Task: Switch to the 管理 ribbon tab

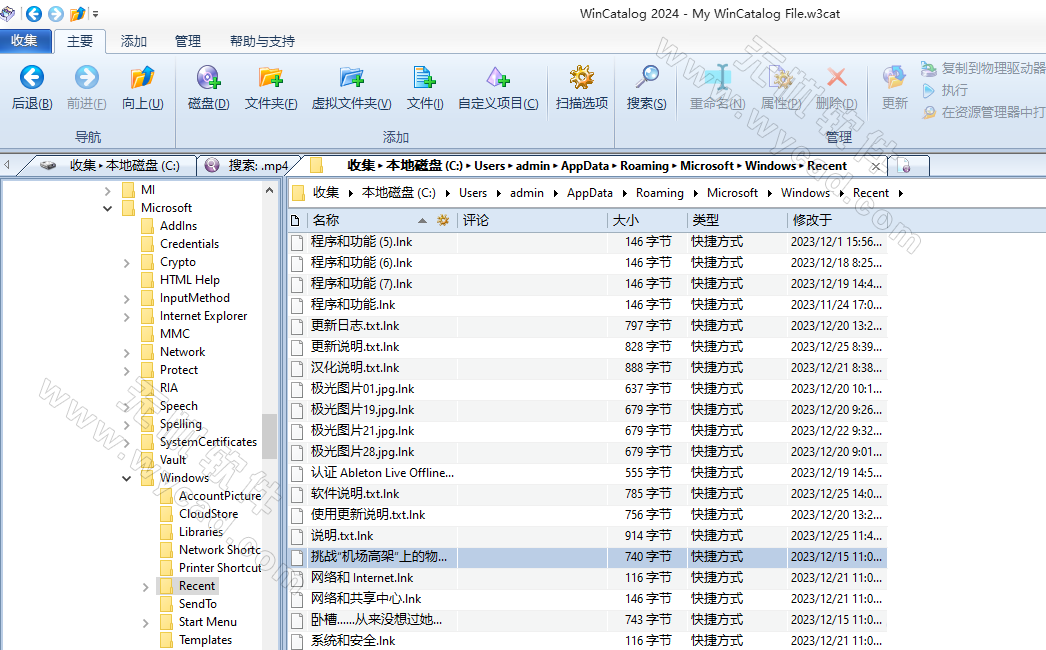Action: 187,42
